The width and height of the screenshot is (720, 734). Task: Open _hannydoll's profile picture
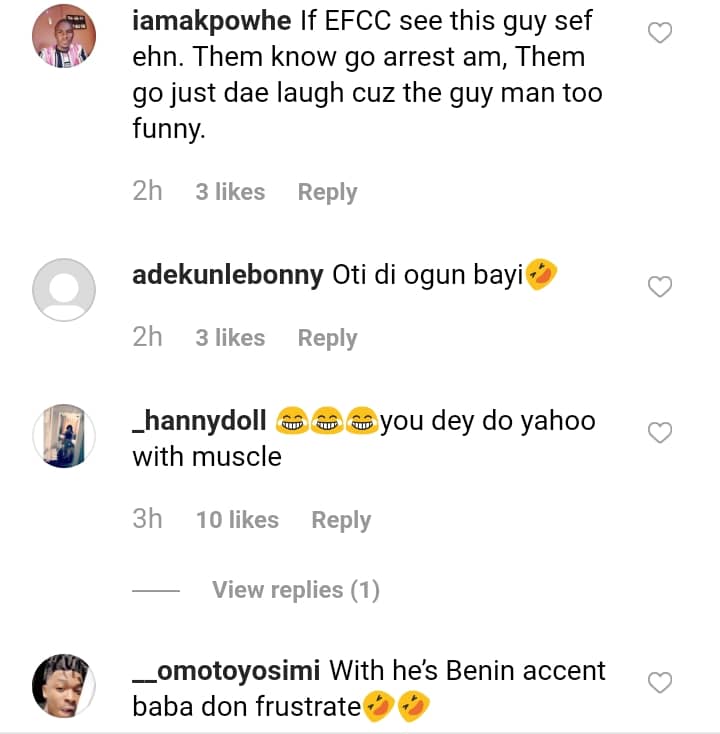pos(64,436)
